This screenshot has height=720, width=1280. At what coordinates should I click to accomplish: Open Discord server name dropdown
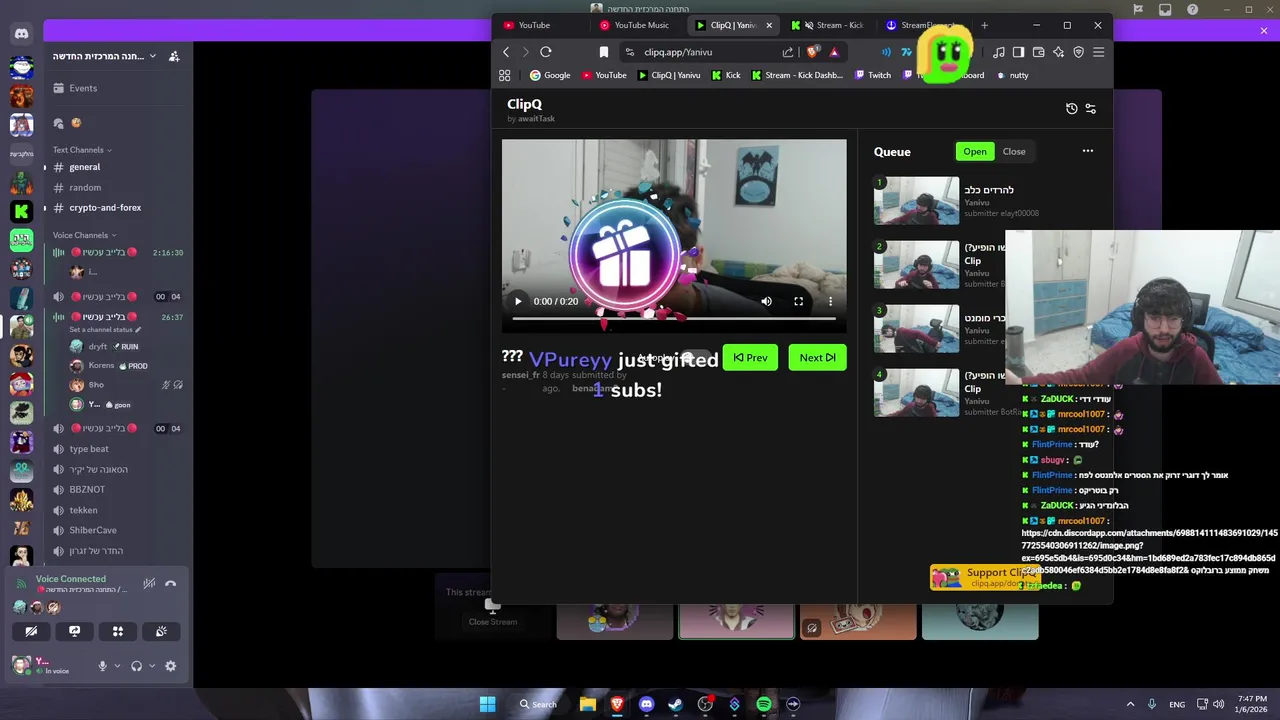point(105,56)
